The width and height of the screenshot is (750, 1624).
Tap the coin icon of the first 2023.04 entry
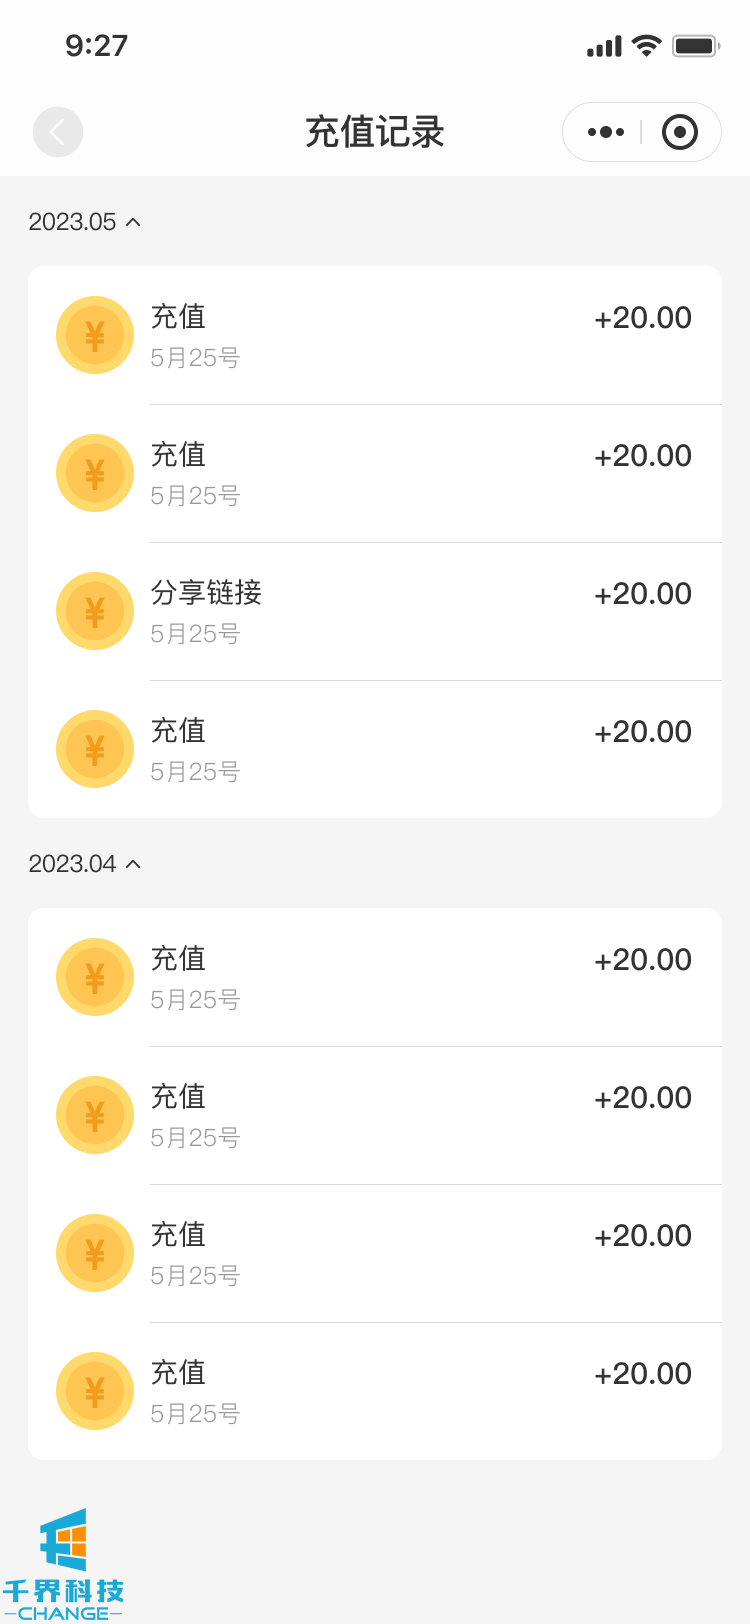click(x=95, y=977)
